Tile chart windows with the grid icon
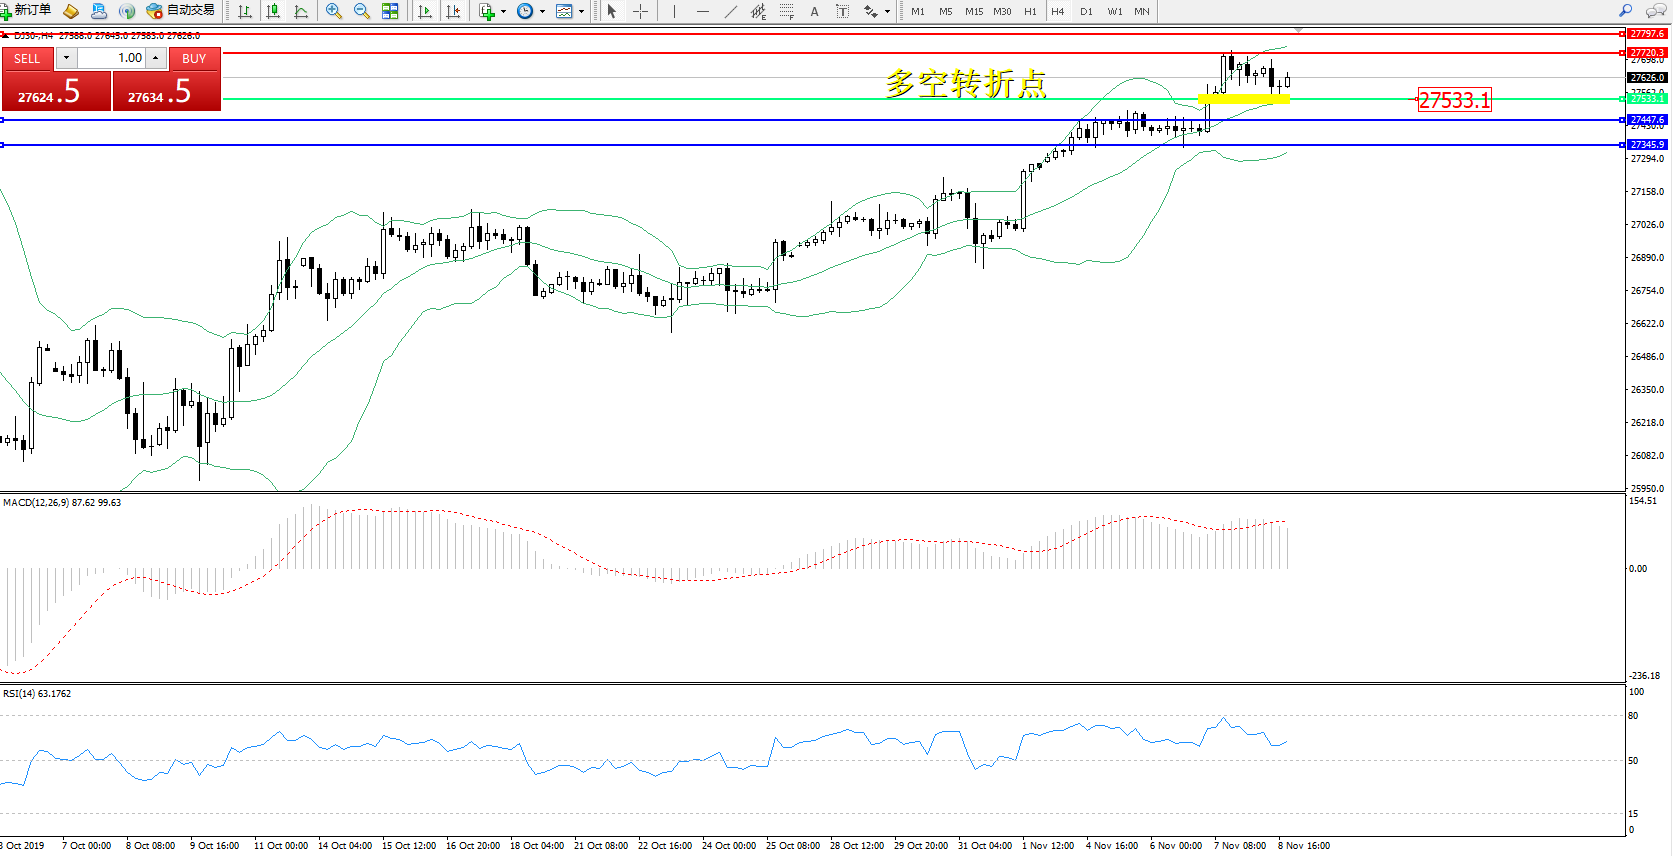This screenshot has height=856, width=1673. click(390, 11)
